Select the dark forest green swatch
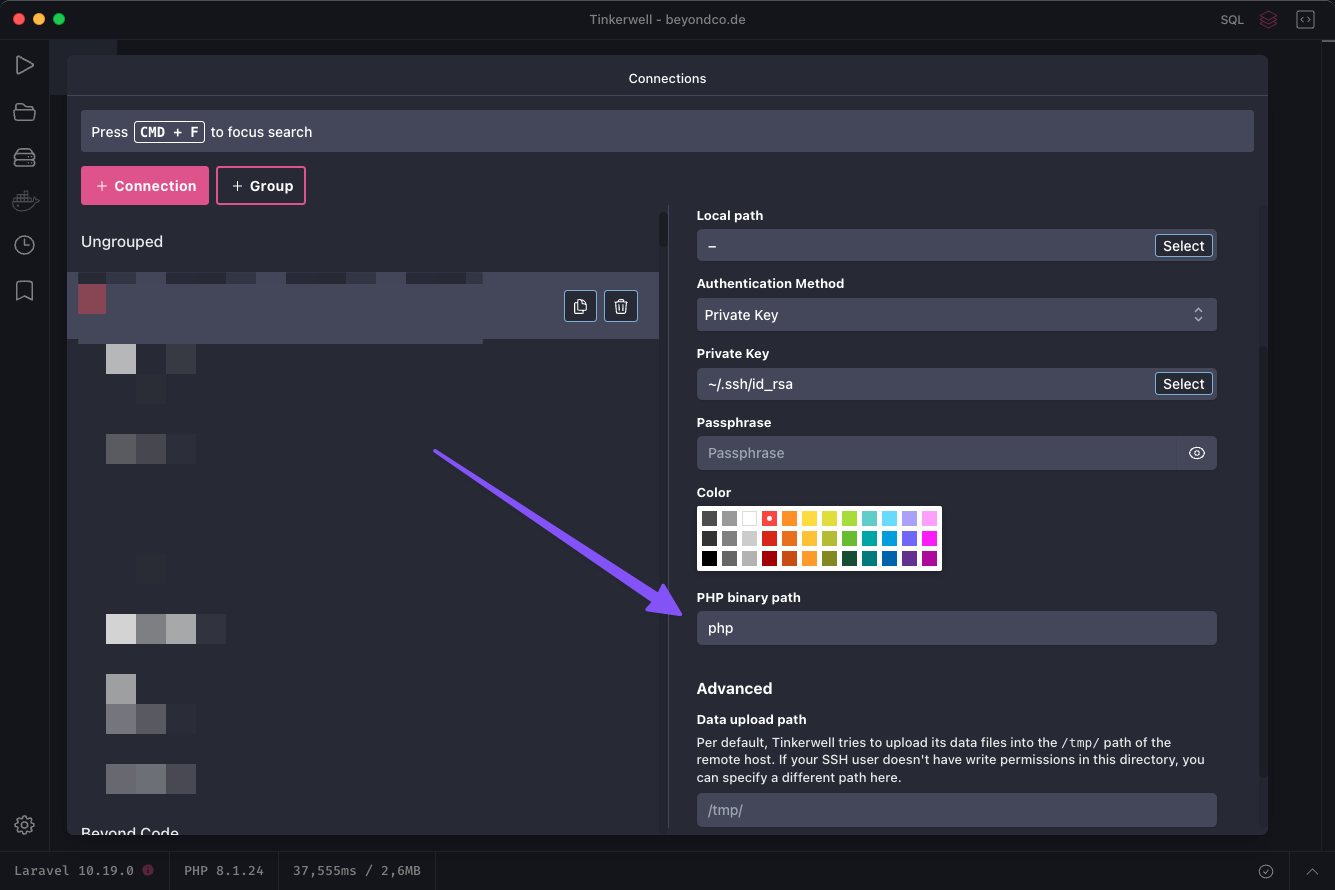 (x=849, y=558)
